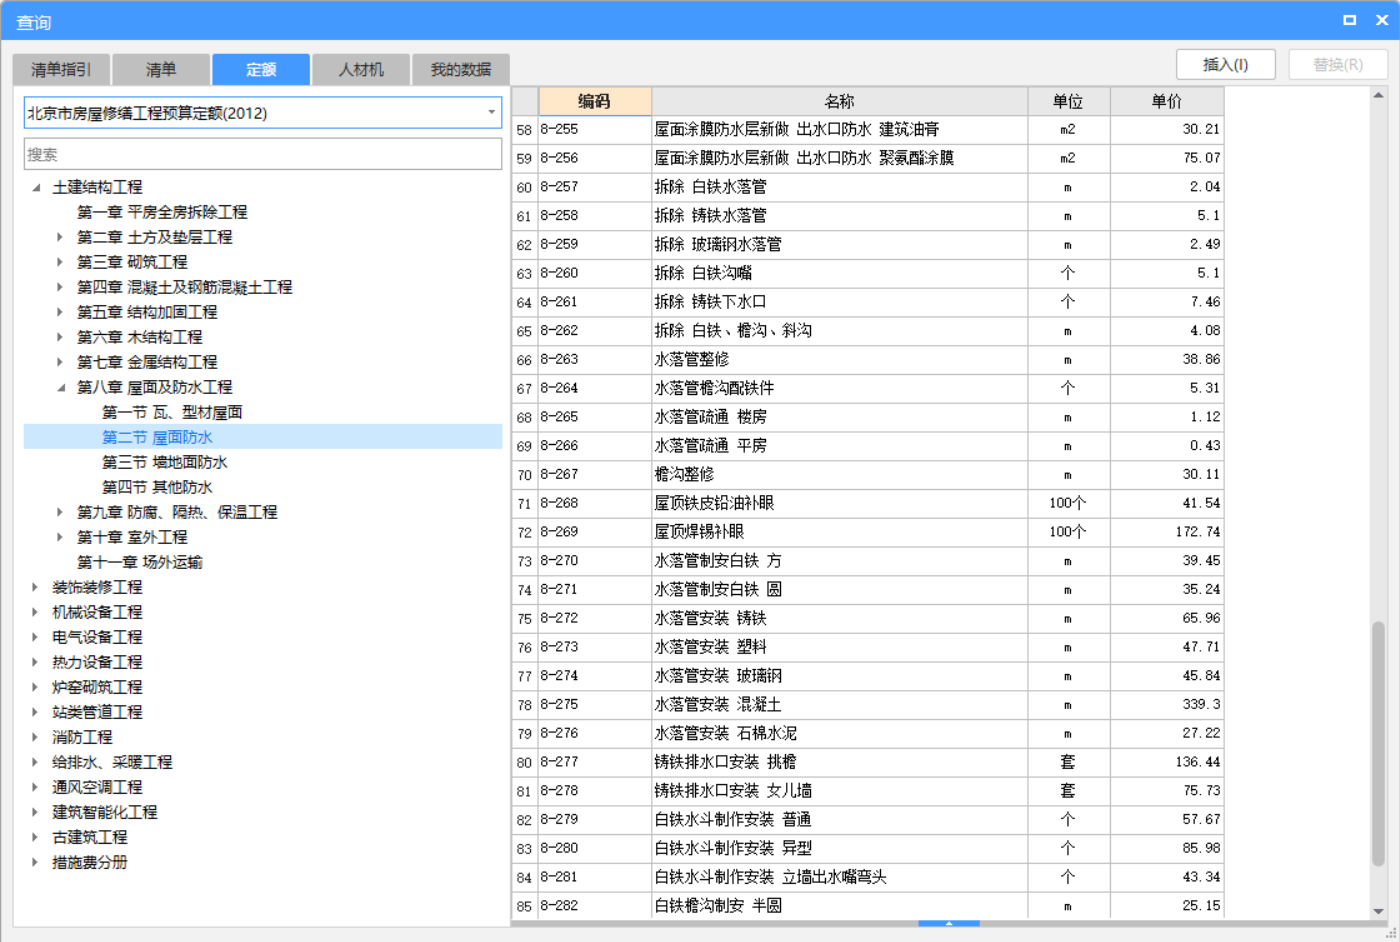
Task: Expand 第二章 土方及垫层工程 node
Action: [60, 237]
